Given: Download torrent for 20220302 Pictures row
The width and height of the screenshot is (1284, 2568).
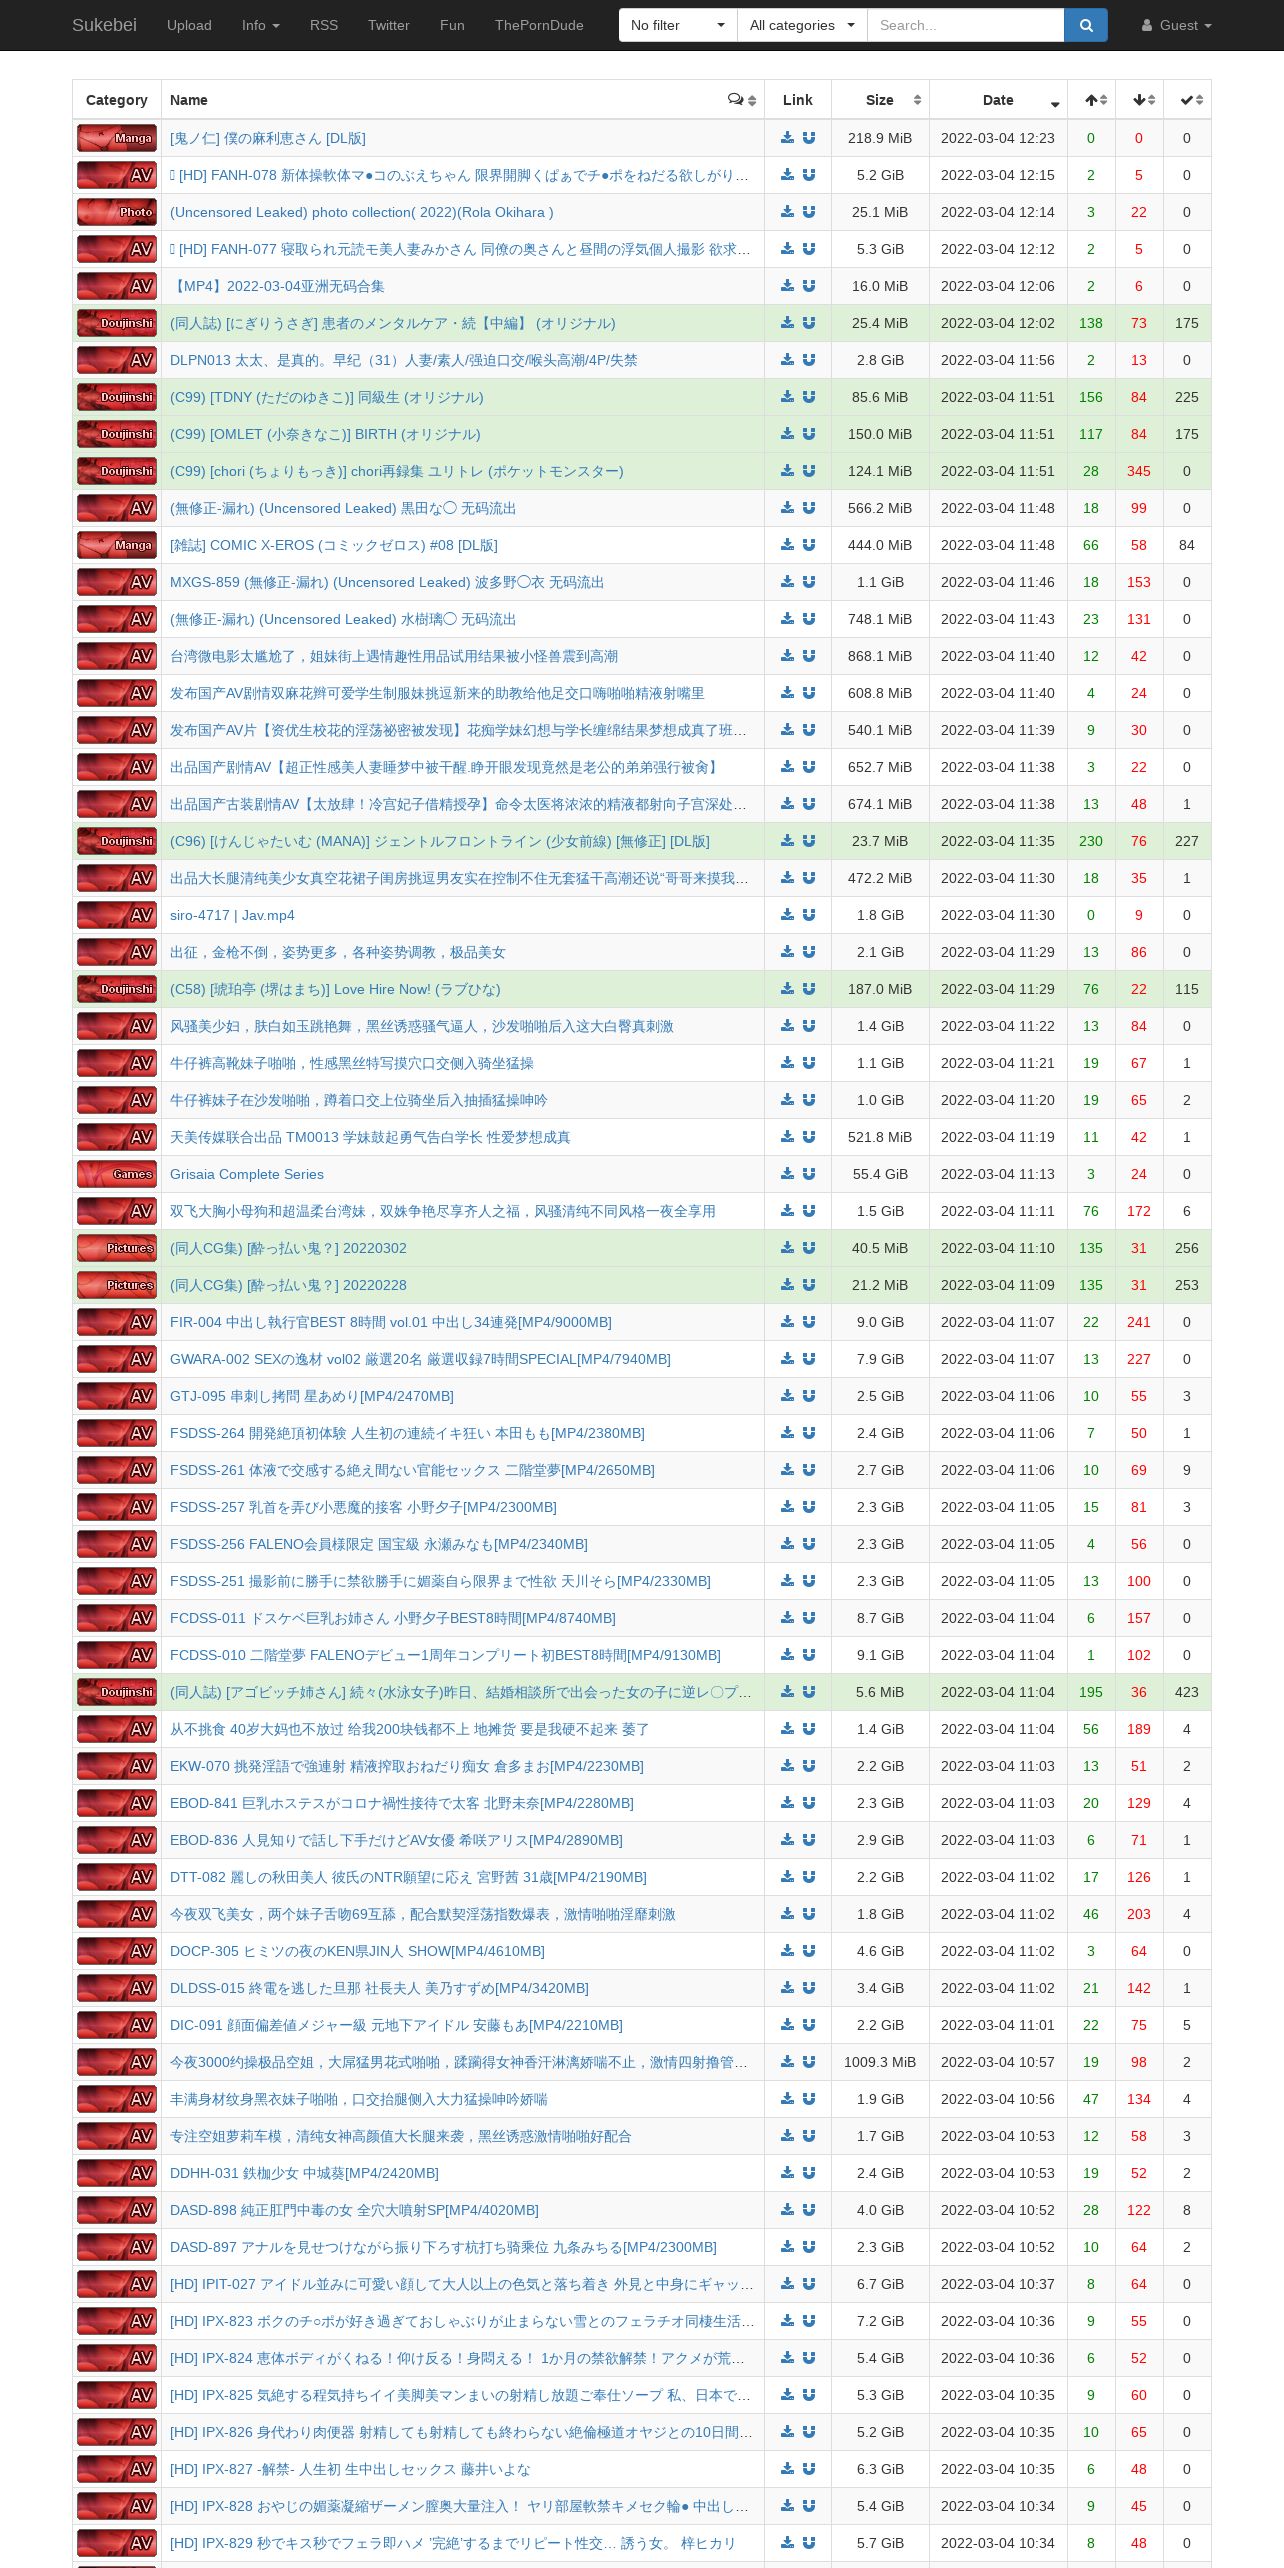Looking at the screenshot, I should tap(787, 1248).
